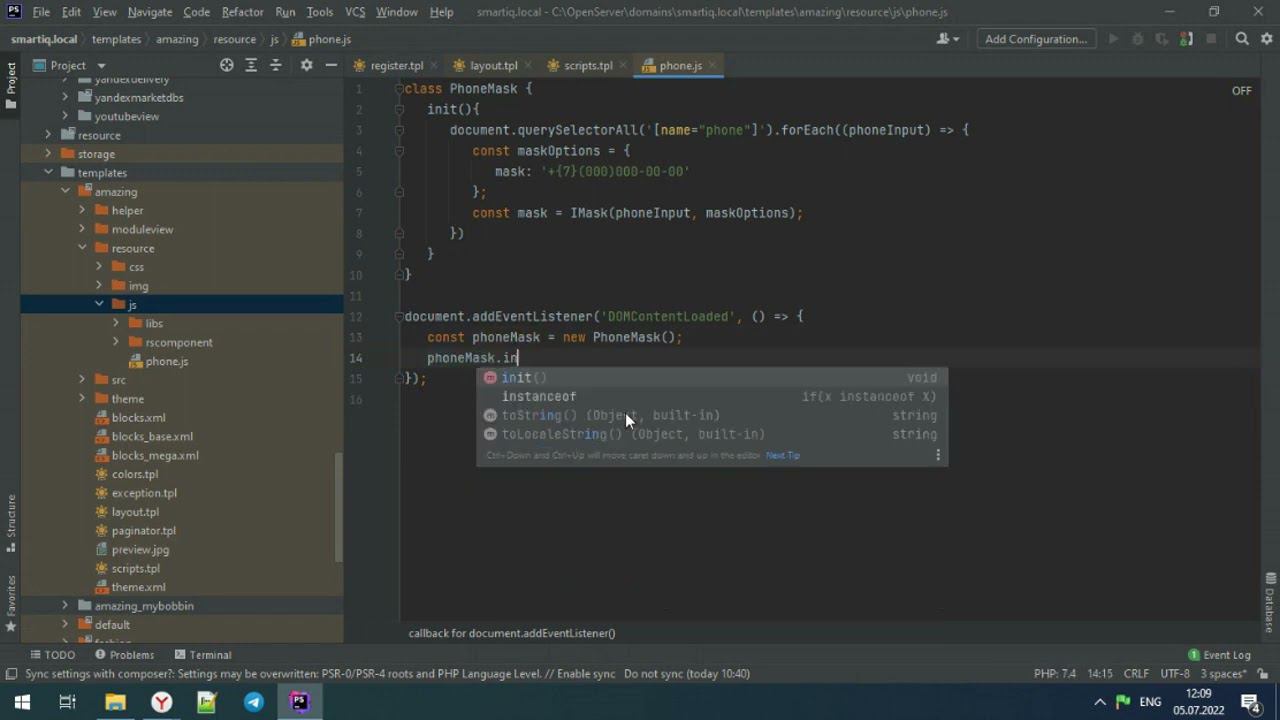Collapse the amazing folder in tree
The image size is (1280, 720).
pos(65,192)
